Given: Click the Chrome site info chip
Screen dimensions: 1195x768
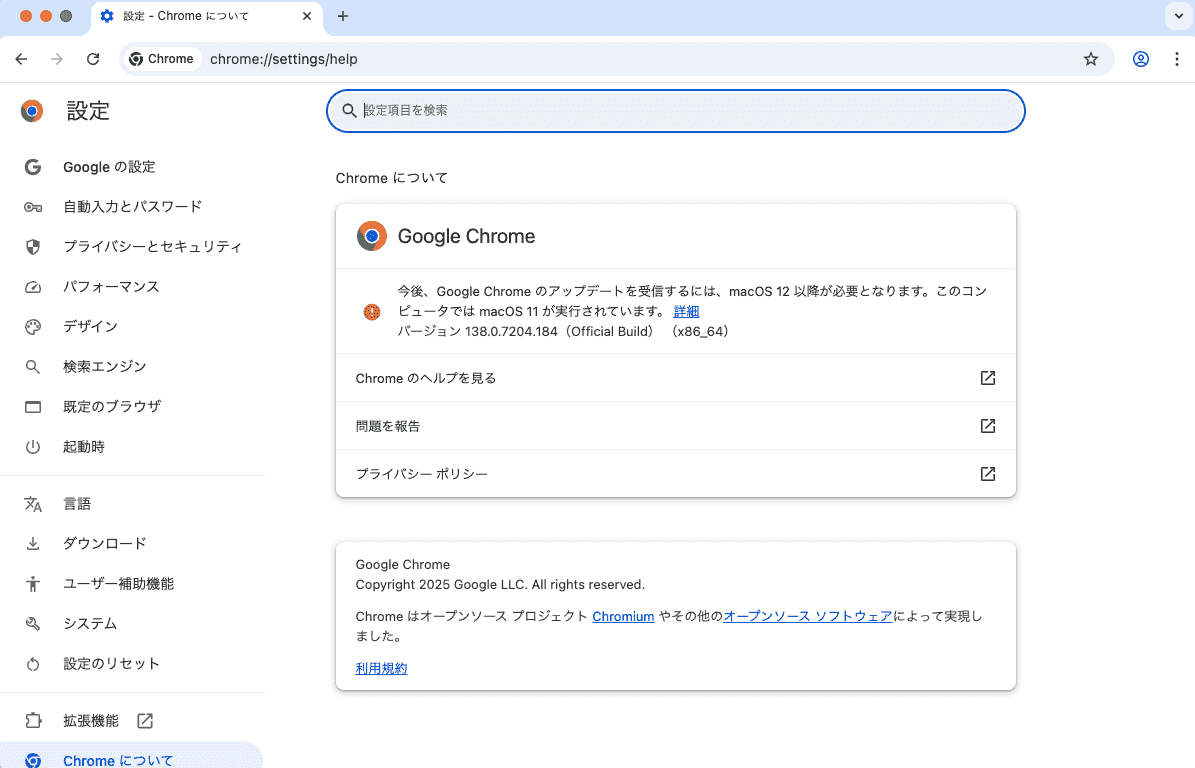Looking at the screenshot, I should coord(161,59).
